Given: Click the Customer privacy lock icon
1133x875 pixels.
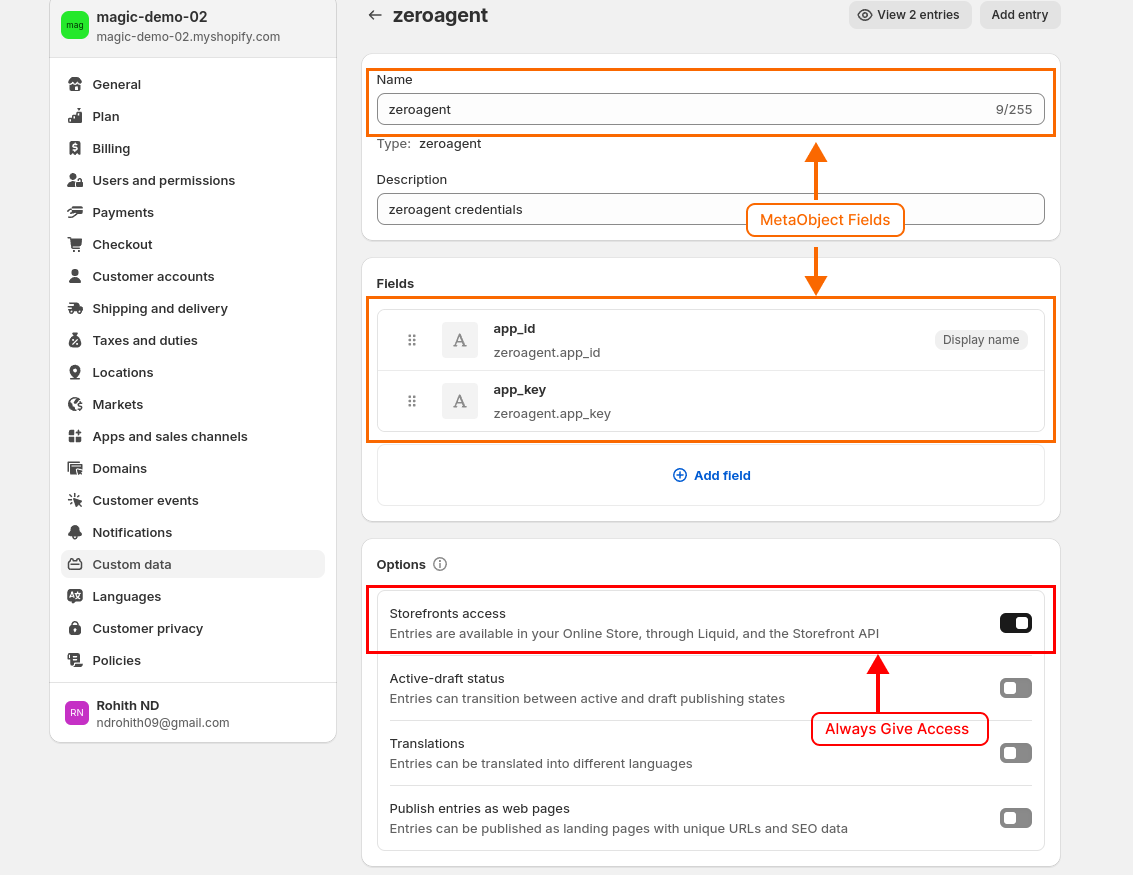Looking at the screenshot, I should (75, 628).
